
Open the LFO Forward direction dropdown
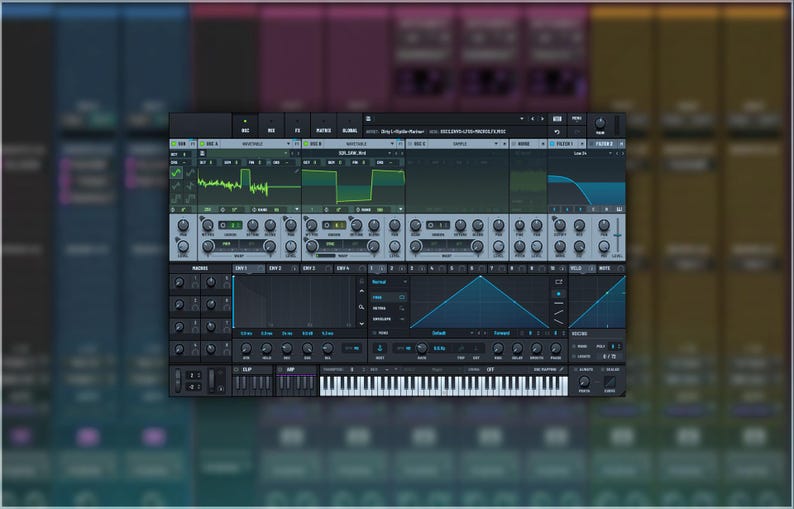[502, 333]
